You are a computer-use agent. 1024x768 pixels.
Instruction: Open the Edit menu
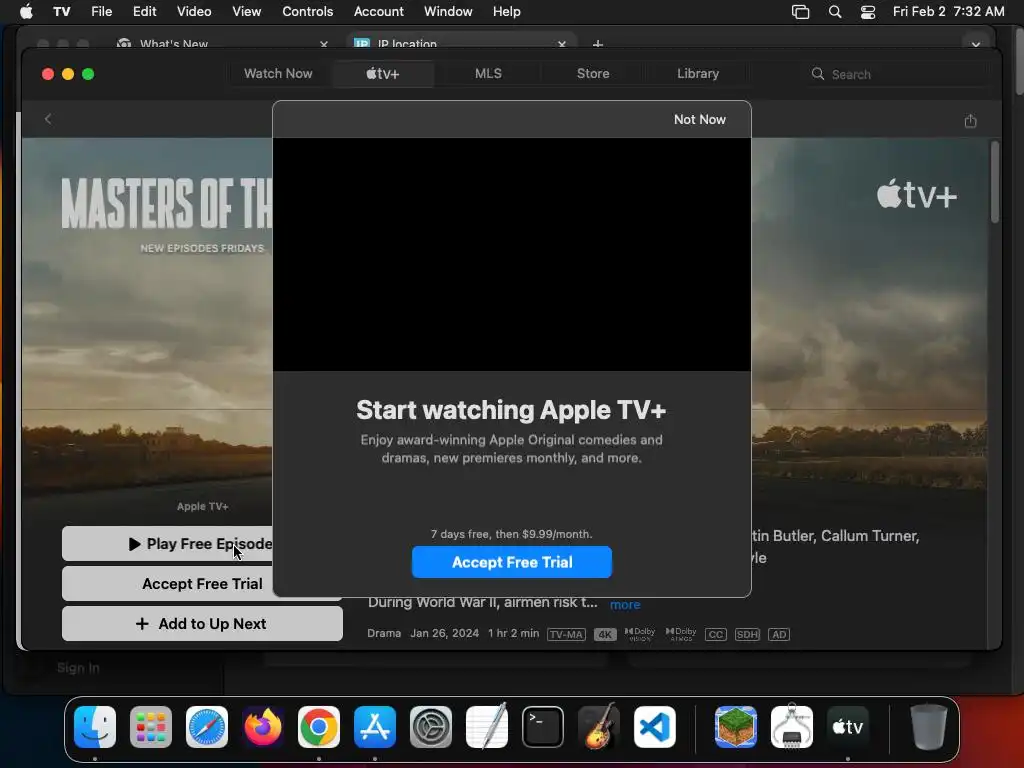[144, 12]
